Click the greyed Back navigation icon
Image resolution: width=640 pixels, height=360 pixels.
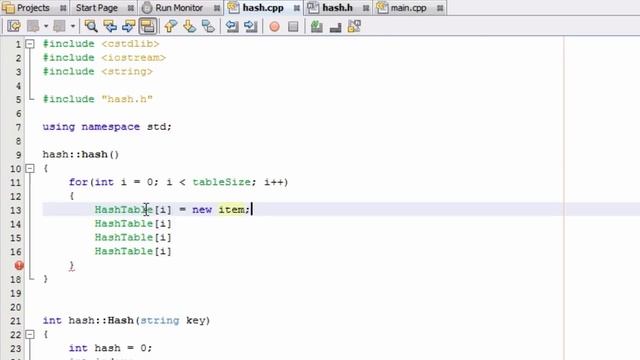[33, 27]
